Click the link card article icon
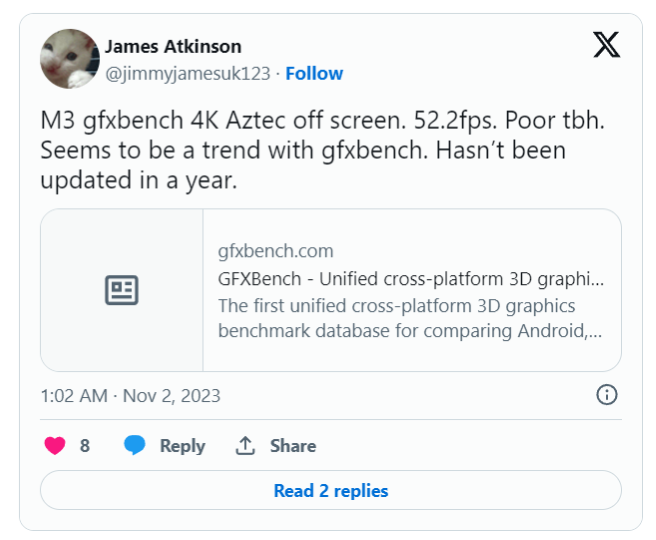Image resolution: width=656 pixels, height=540 pixels. [122, 291]
